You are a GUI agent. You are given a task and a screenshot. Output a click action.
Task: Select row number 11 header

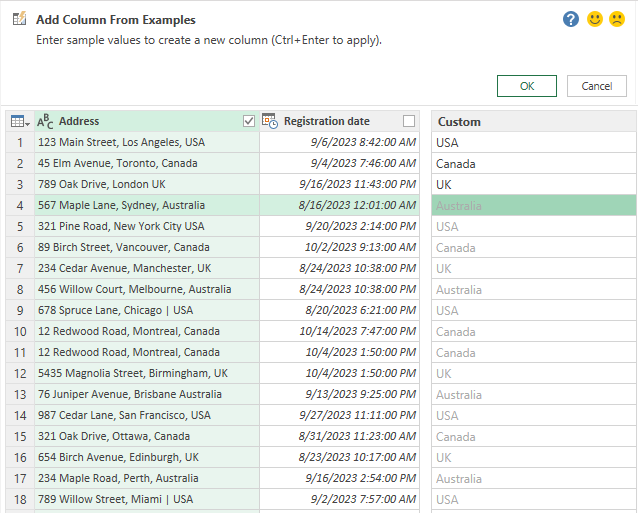(x=20, y=353)
